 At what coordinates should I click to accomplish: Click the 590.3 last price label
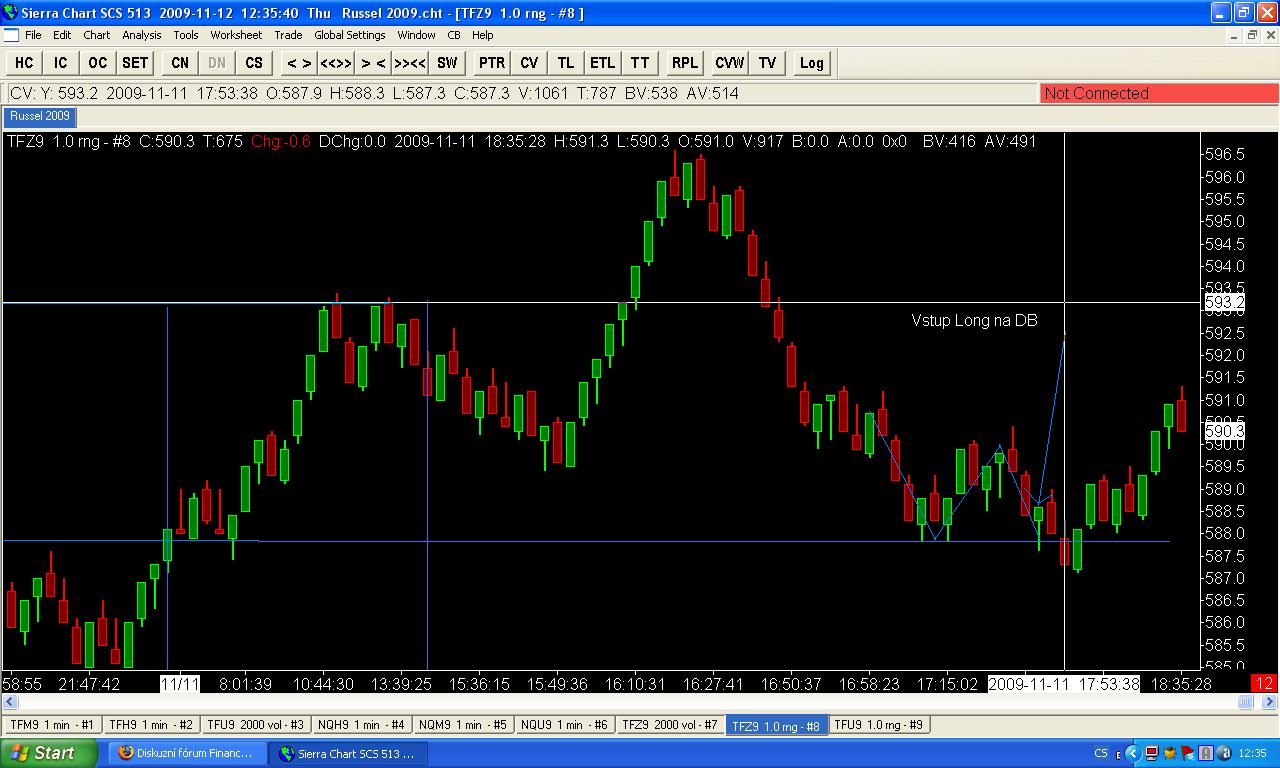tap(1224, 431)
